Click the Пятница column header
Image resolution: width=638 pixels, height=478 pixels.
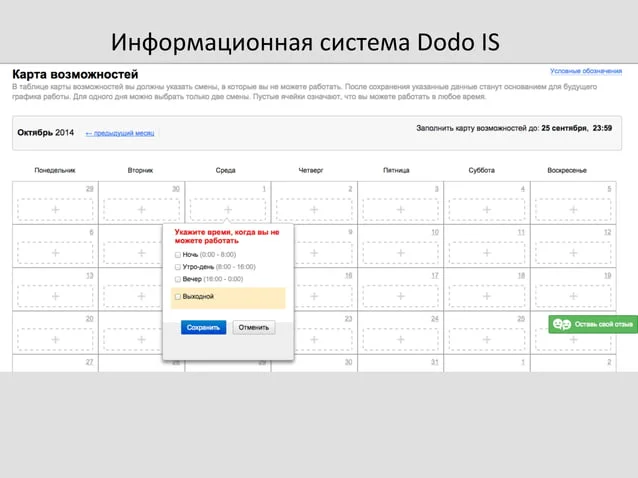tap(396, 170)
